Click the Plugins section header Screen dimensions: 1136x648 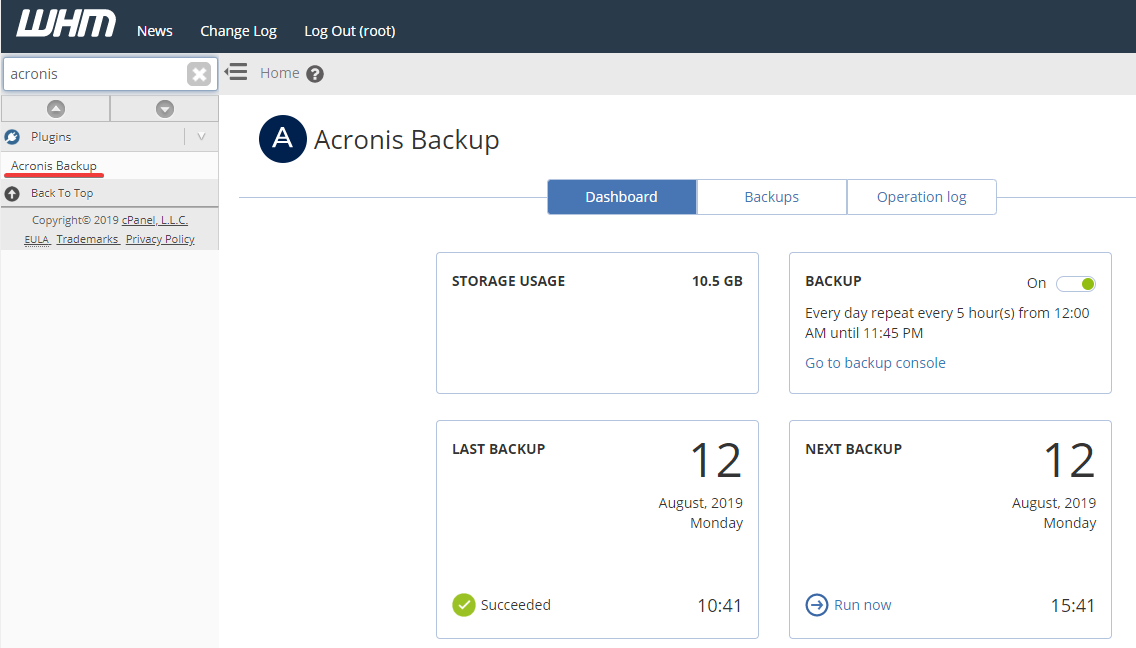pyautogui.click(x=110, y=137)
